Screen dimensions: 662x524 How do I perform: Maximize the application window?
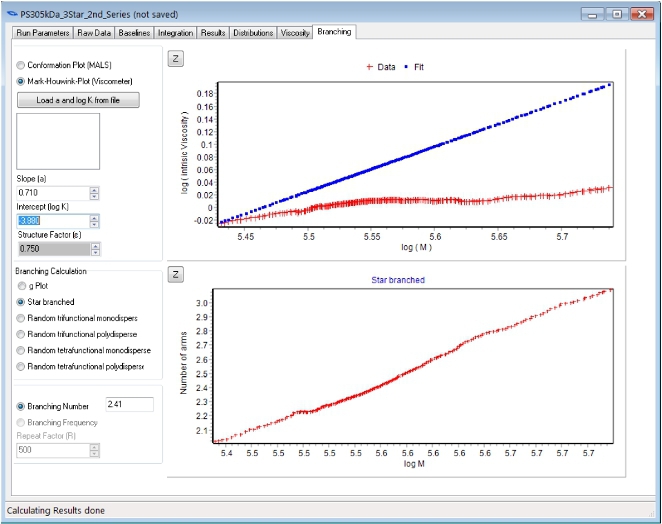tap(617, 14)
